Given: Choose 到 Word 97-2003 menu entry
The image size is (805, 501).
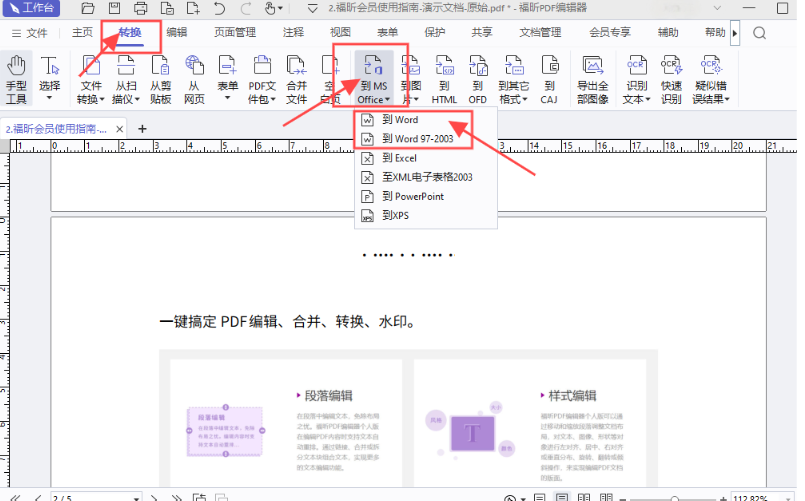Looking at the screenshot, I should tap(426, 139).
